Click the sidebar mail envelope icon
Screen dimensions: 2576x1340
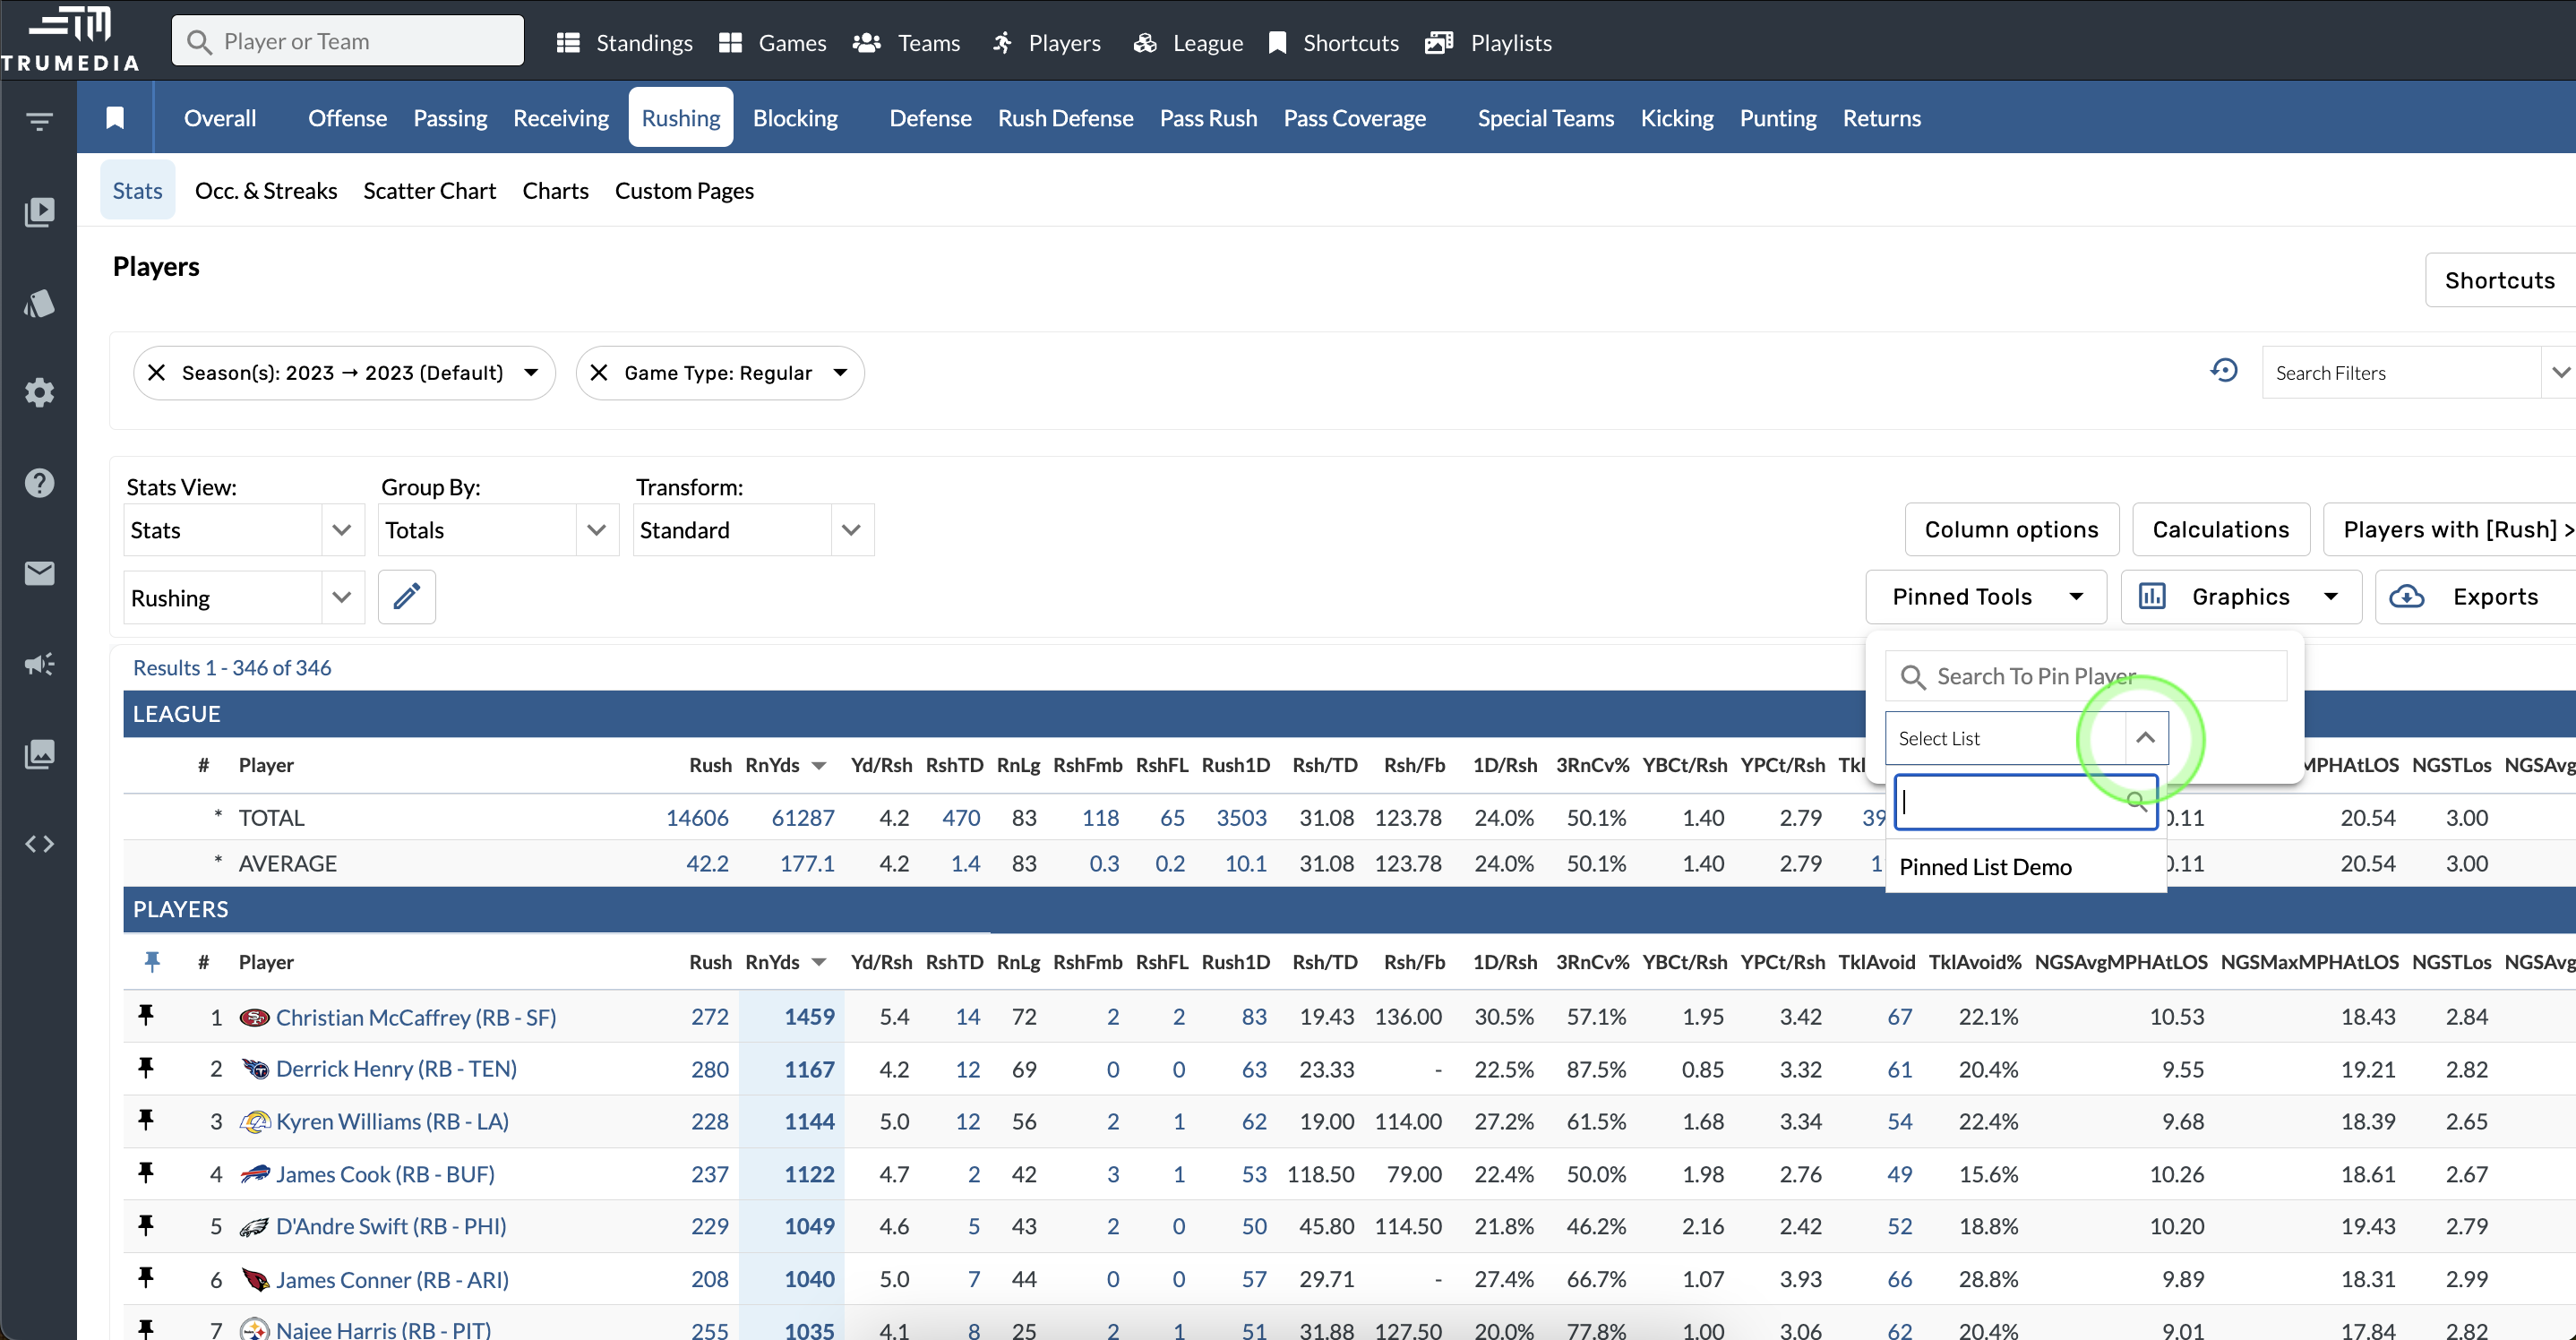click(x=39, y=573)
